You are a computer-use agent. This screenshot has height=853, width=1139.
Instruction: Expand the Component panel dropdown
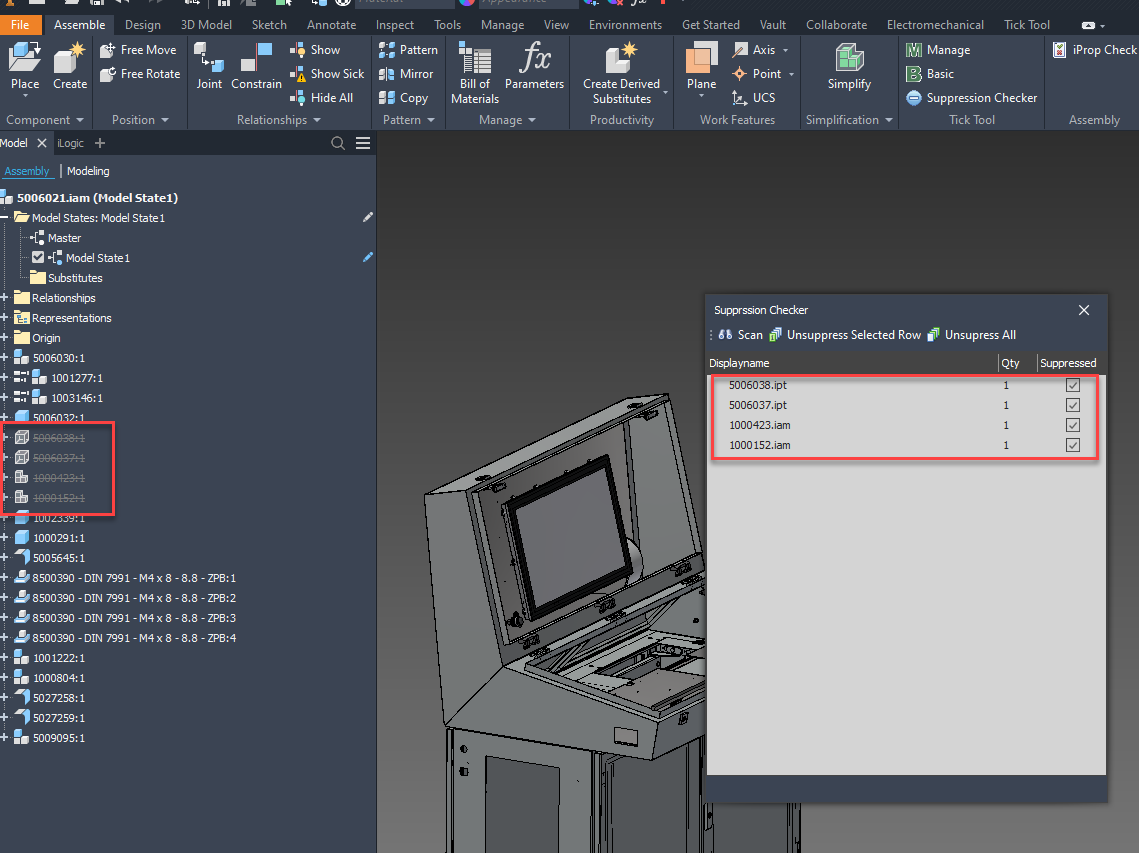coord(79,120)
